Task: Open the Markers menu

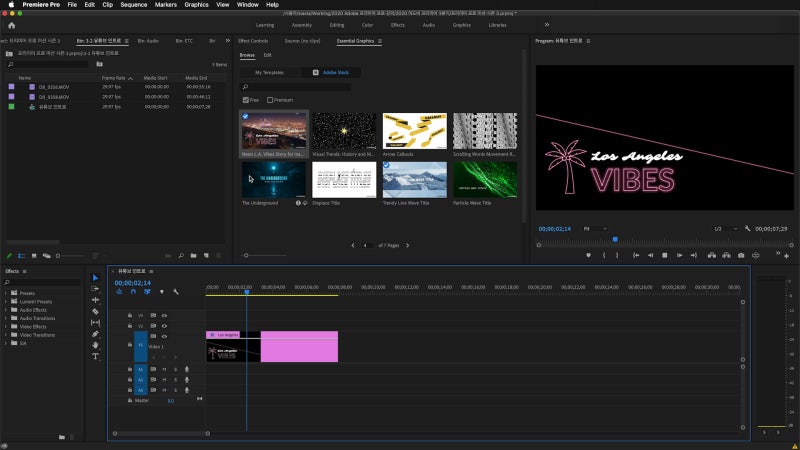Action: click(166, 5)
